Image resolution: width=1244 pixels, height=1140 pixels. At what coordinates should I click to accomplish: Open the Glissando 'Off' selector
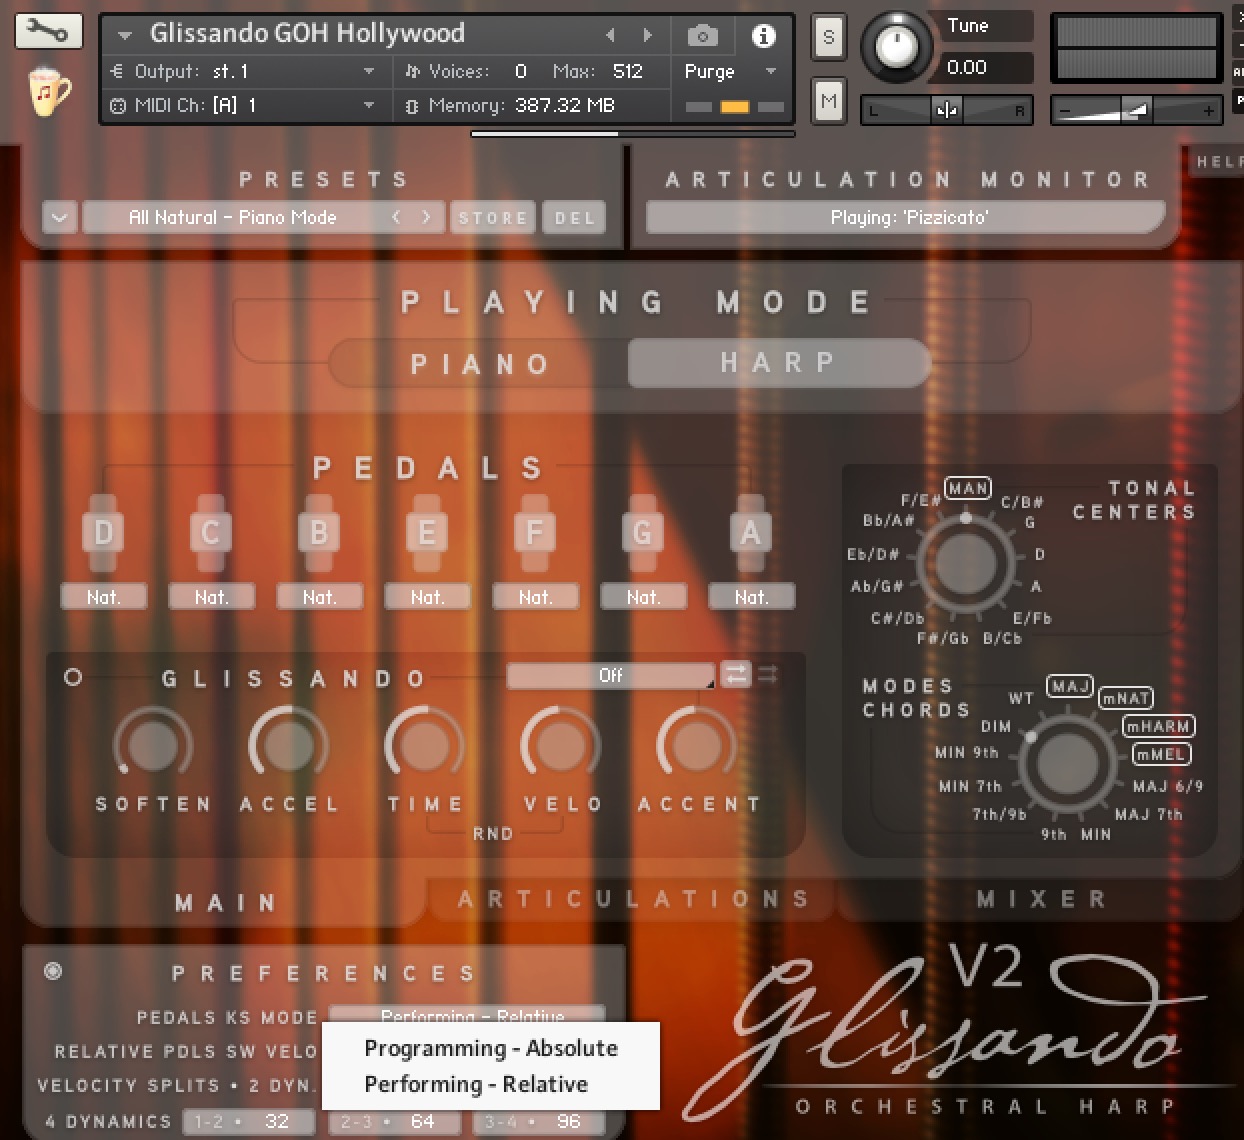[x=610, y=675]
